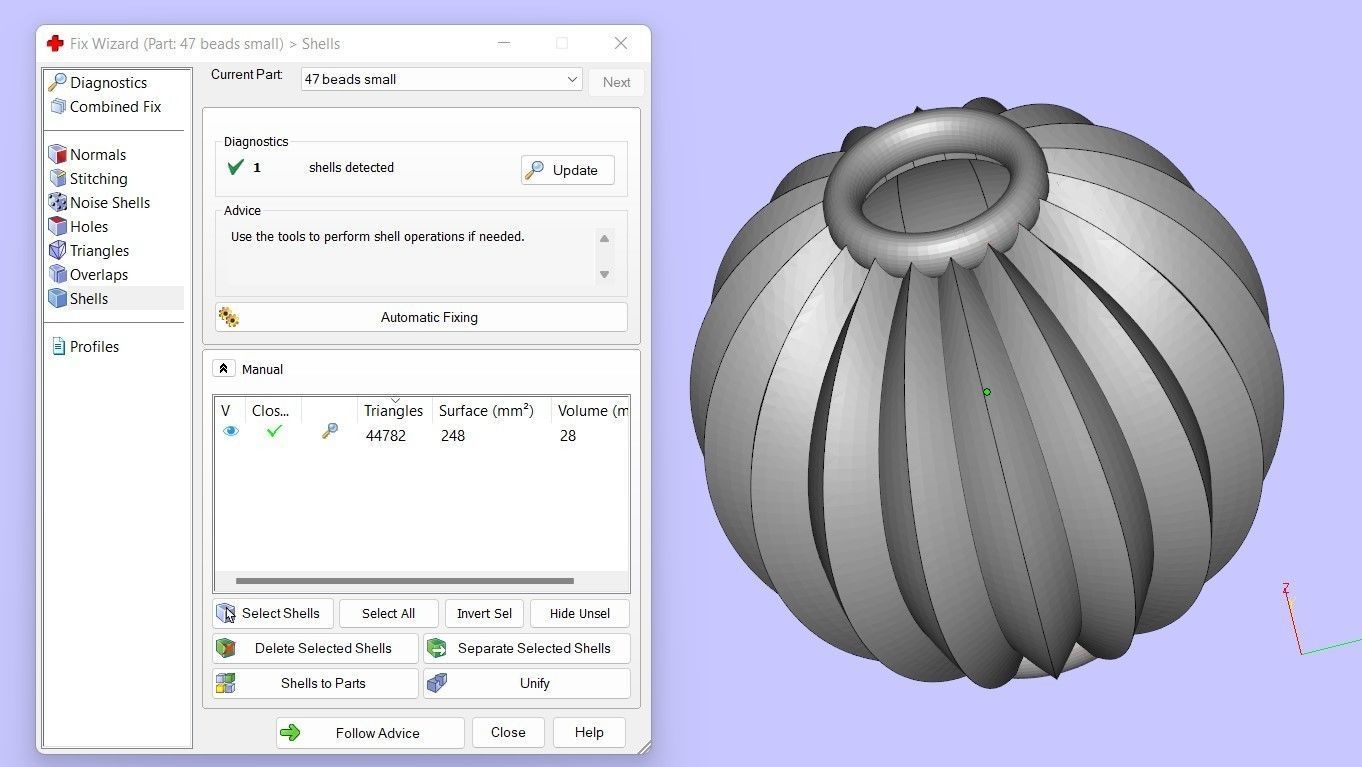Screen dimensions: 1362x767
Task: Click Update to refresh diagnostics
Action: pyautogui.click(x=567, y=170)
